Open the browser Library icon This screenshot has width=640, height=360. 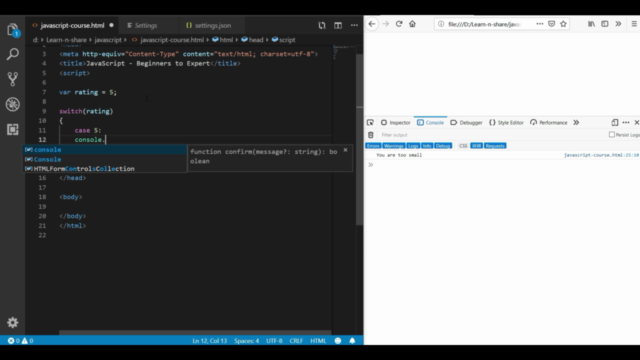[x=591, y=24]
